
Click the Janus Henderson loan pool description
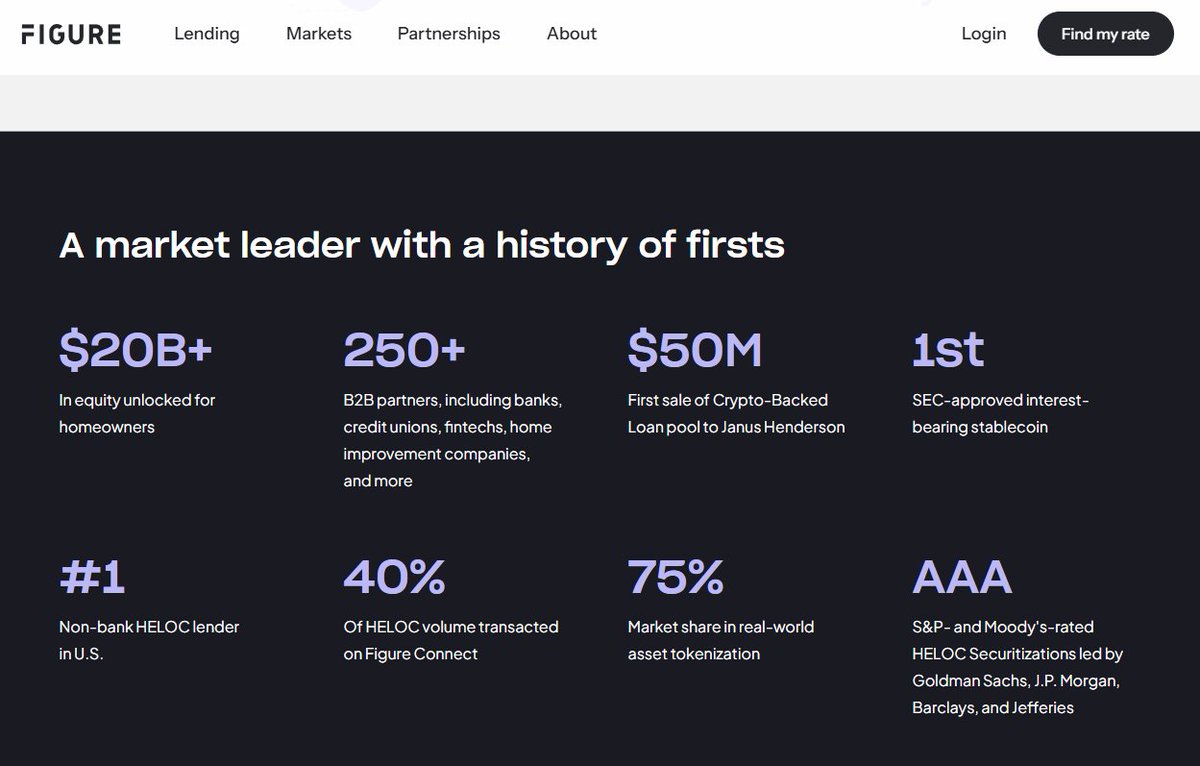coord(736,413)
